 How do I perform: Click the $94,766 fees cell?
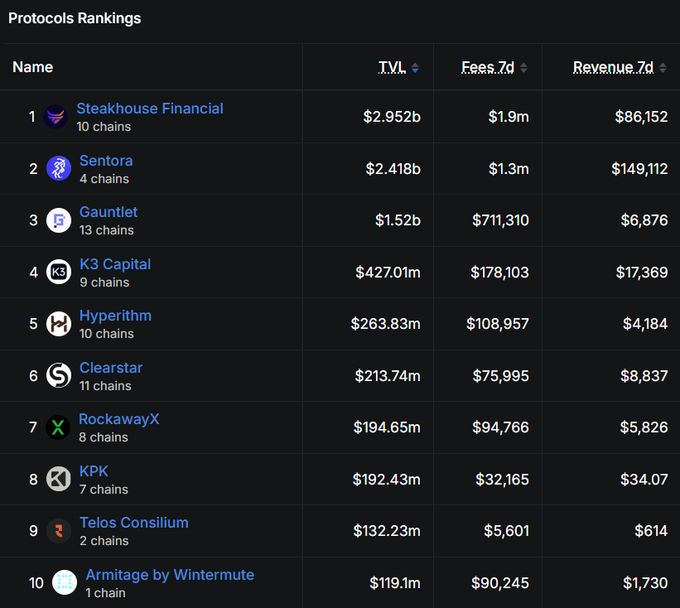pyautogui.click(x=501, y=428)
